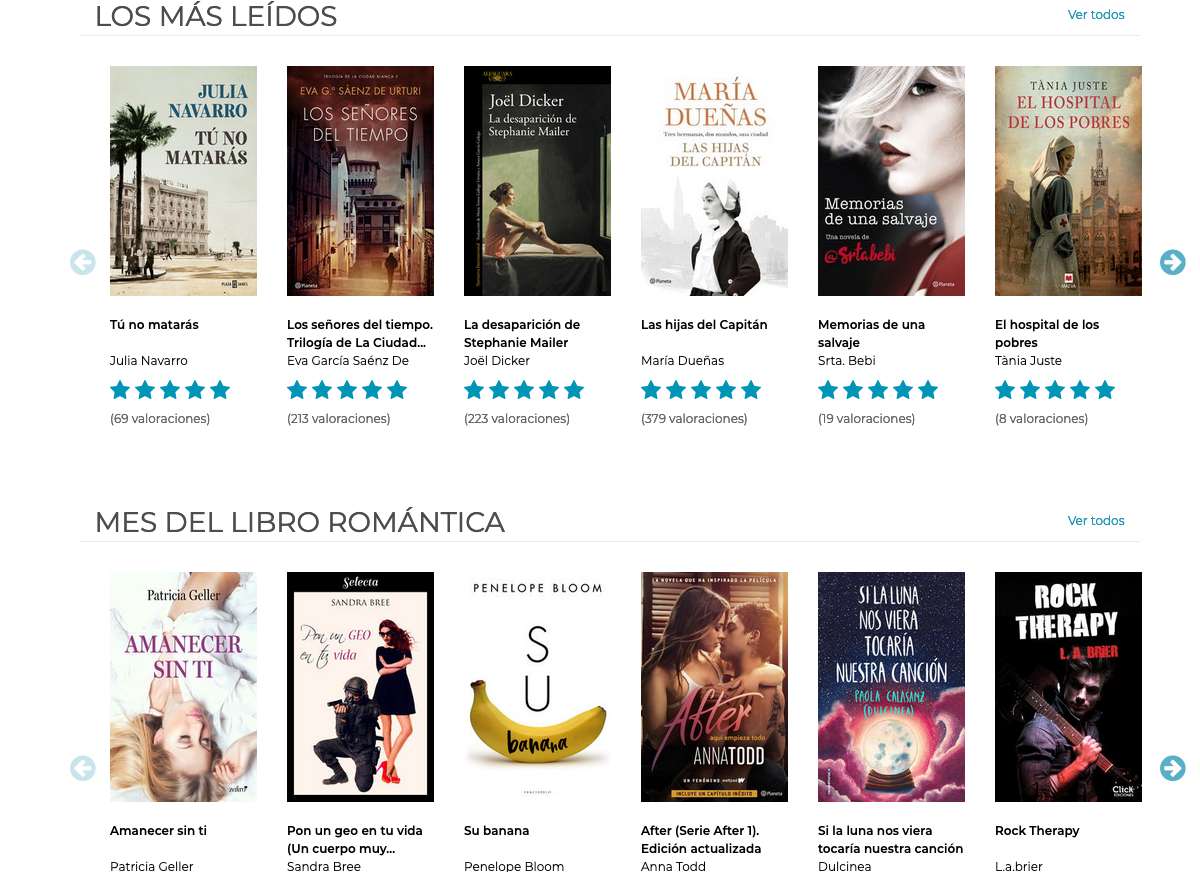Open author Joël Dicker link

(497, 361)
